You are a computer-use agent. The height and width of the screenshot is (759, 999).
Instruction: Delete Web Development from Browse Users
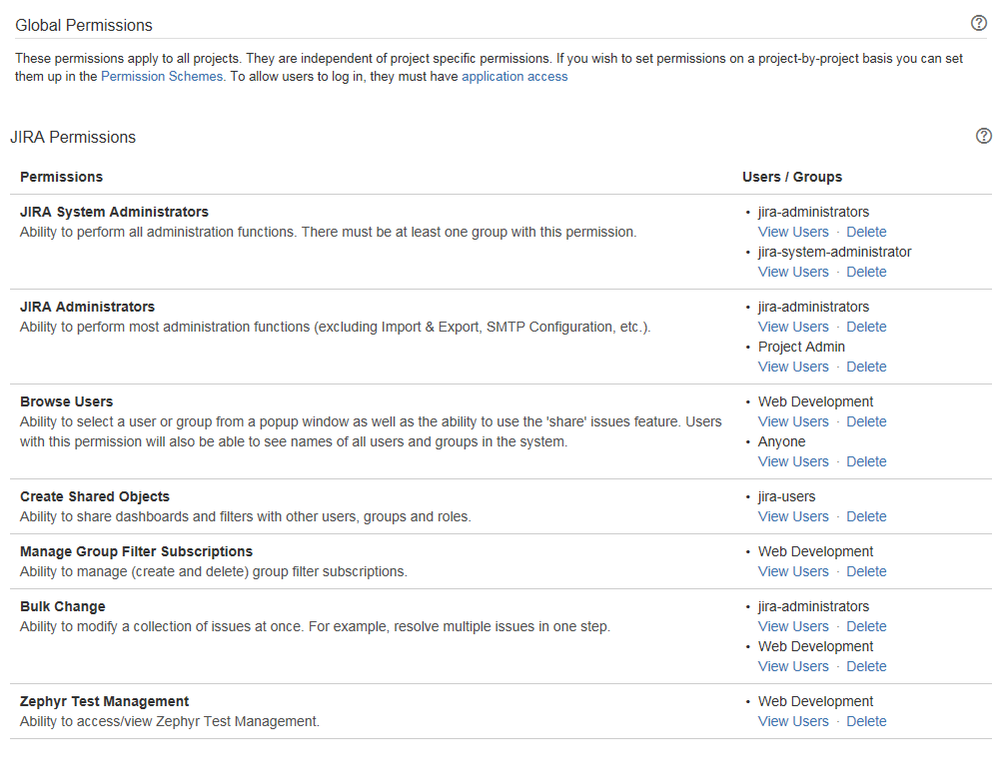click(866, 422)
